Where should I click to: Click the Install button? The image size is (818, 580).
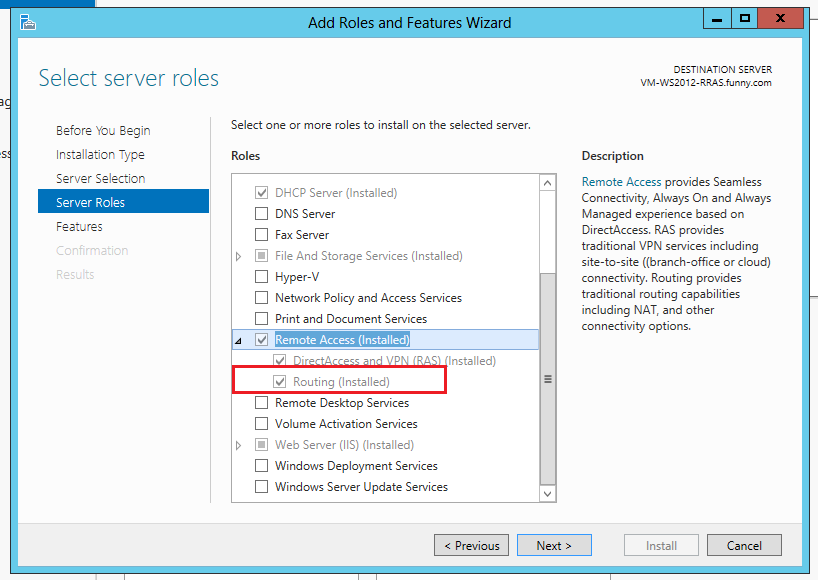[x=661, y=545]
